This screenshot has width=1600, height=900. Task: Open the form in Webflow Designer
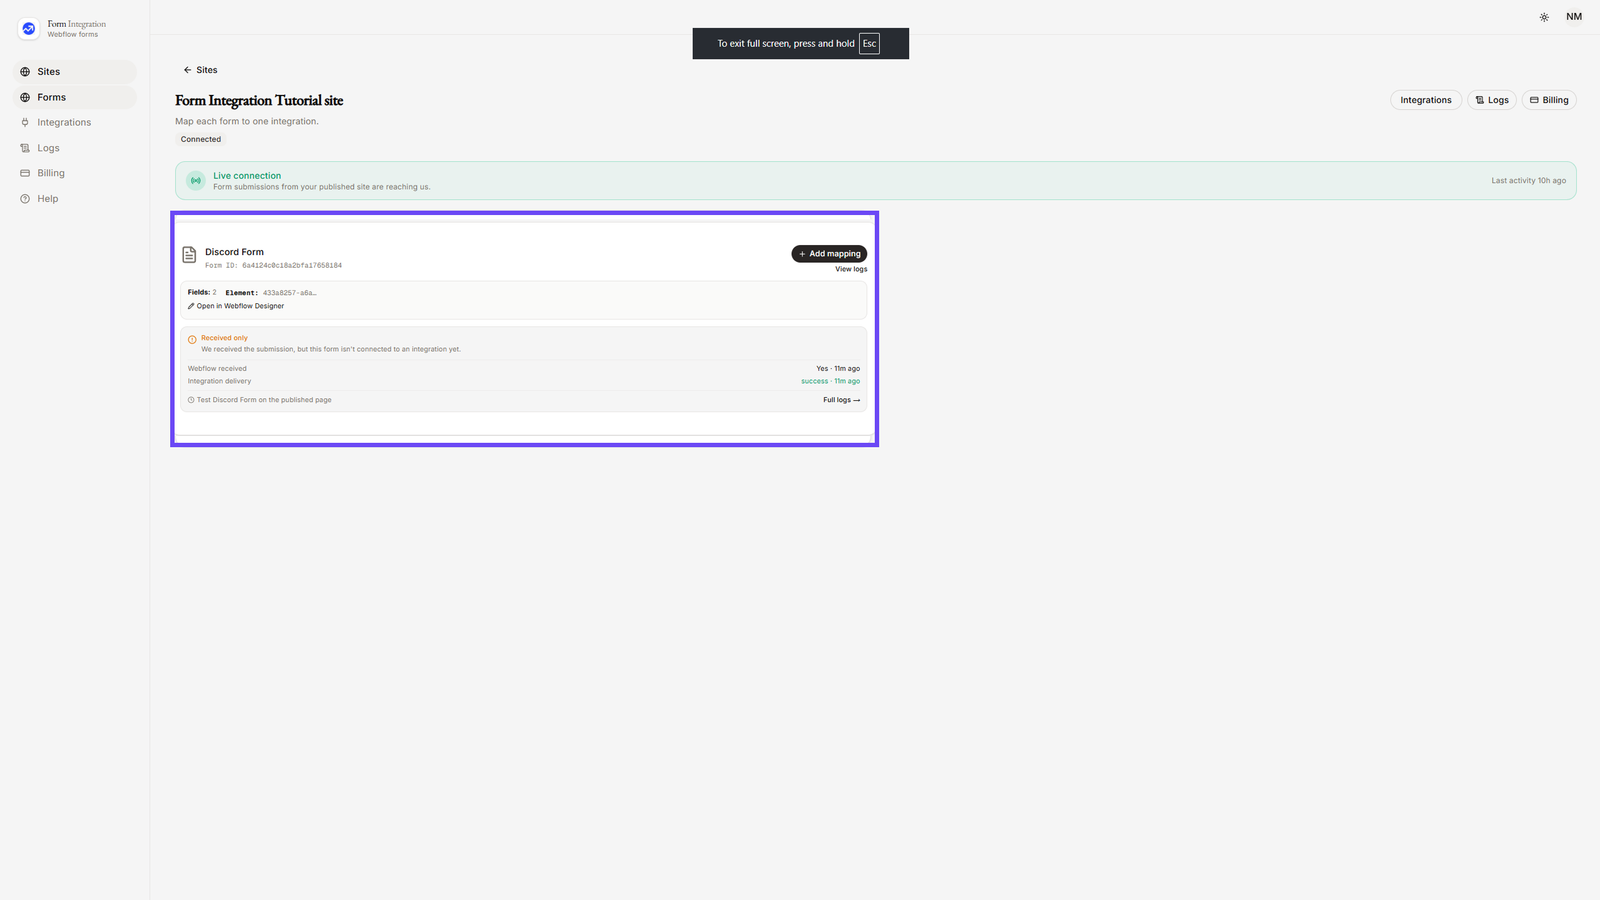point(236,306)
